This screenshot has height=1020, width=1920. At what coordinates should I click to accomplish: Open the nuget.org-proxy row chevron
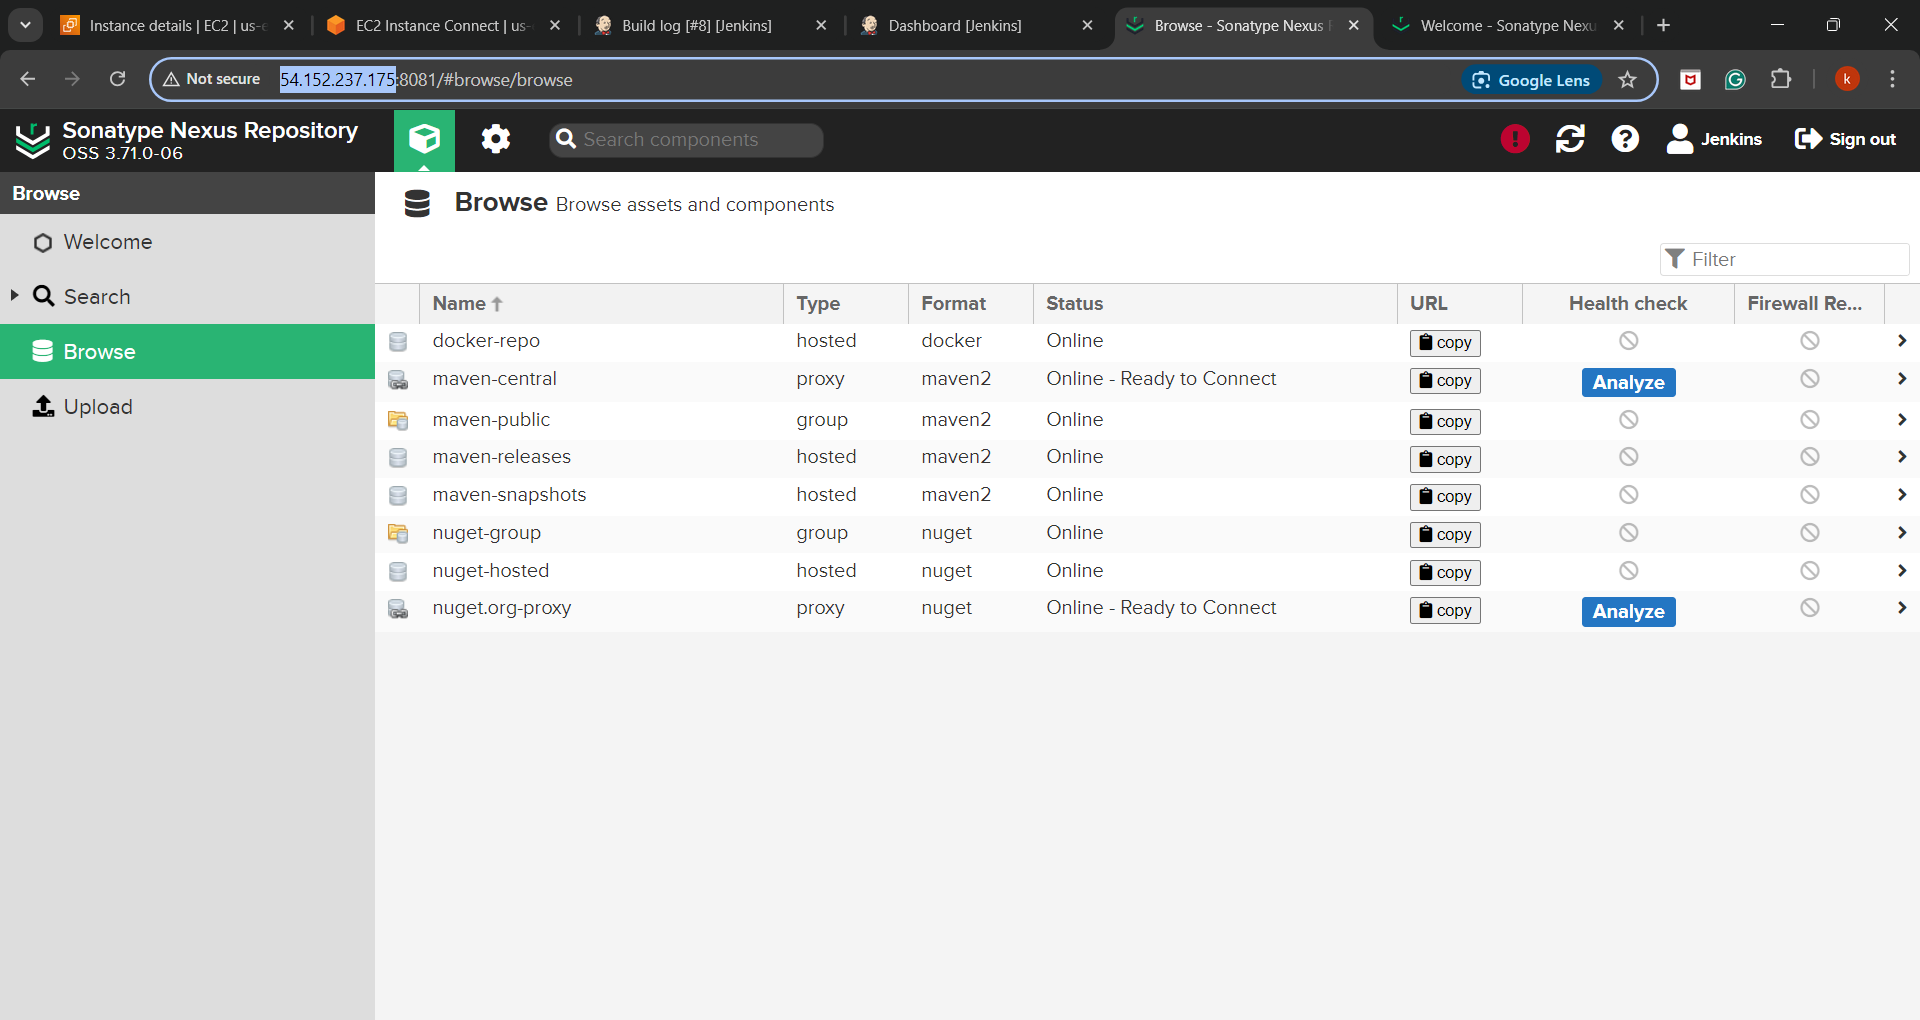pyautogui.click(x=1901, y=608)
